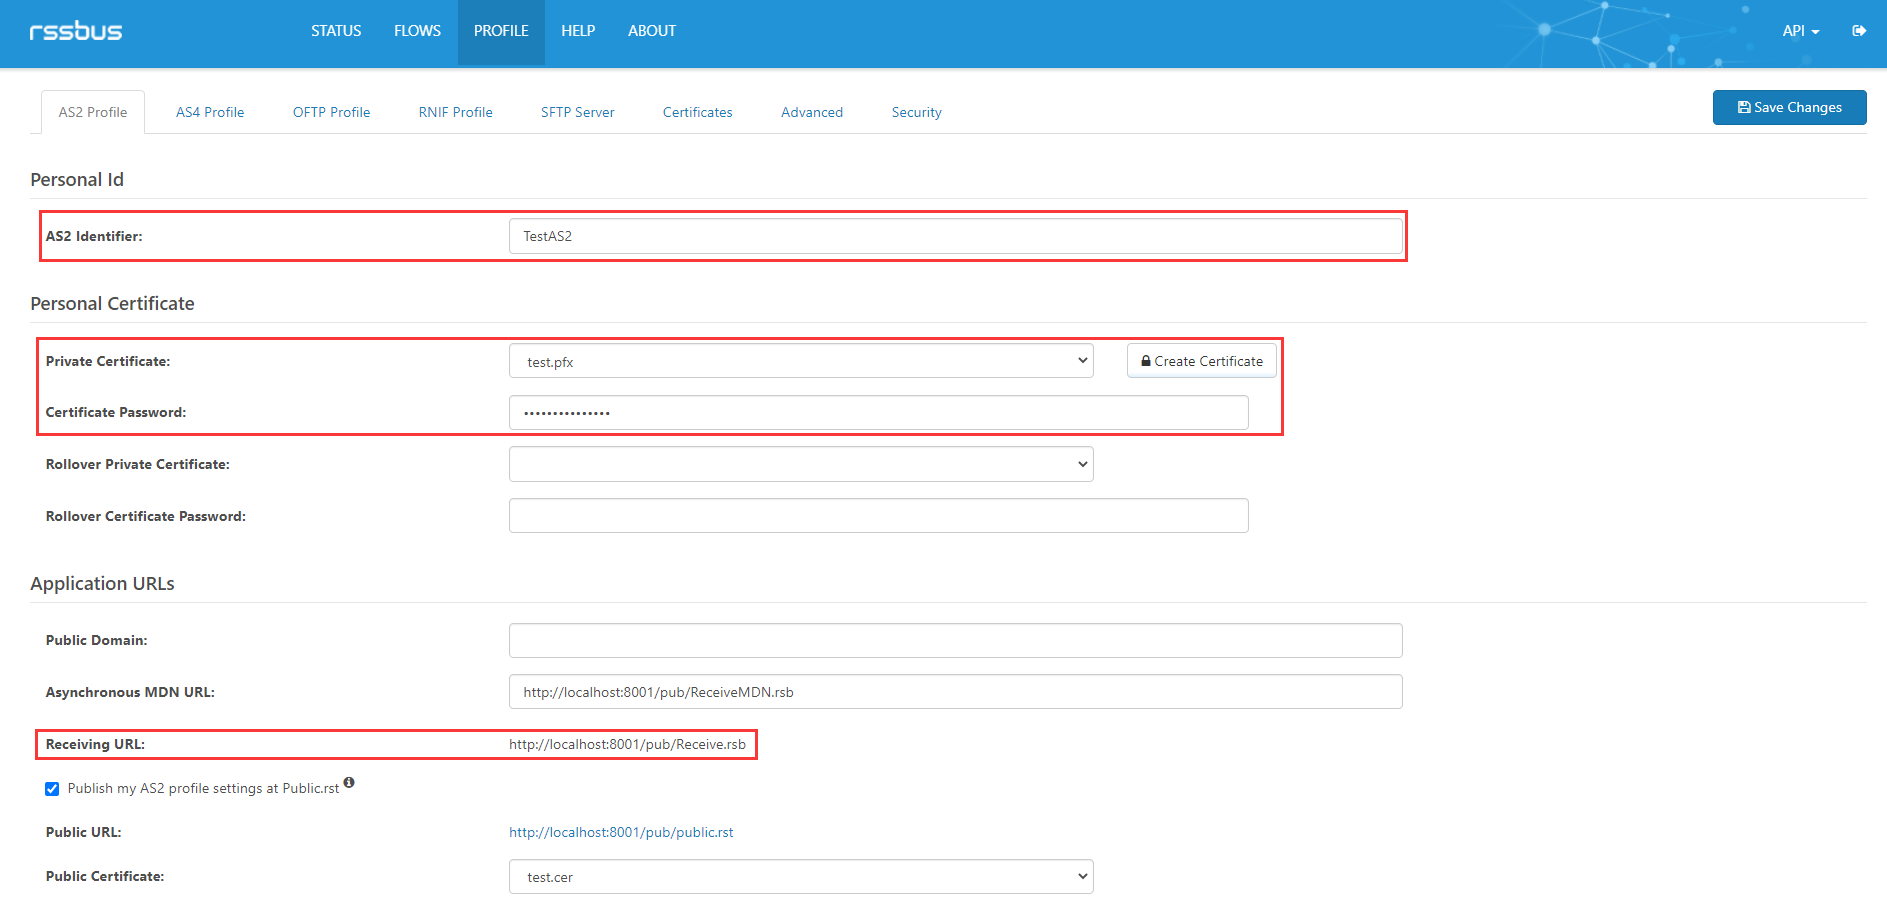Image resolution: width=1887 pixels, height=899 pixels.
Task: Open the public.rst Public URL link
Action: [x=621, y=832]
